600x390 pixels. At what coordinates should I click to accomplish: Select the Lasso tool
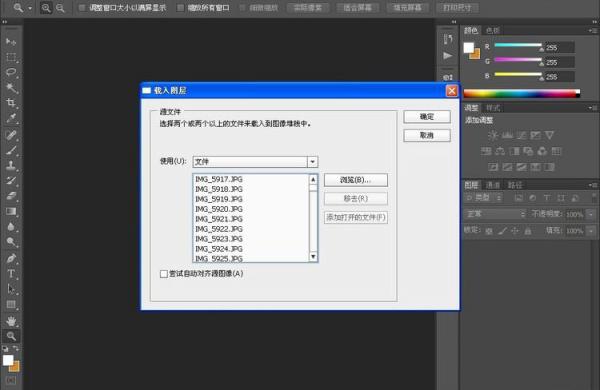pos(11,72)
